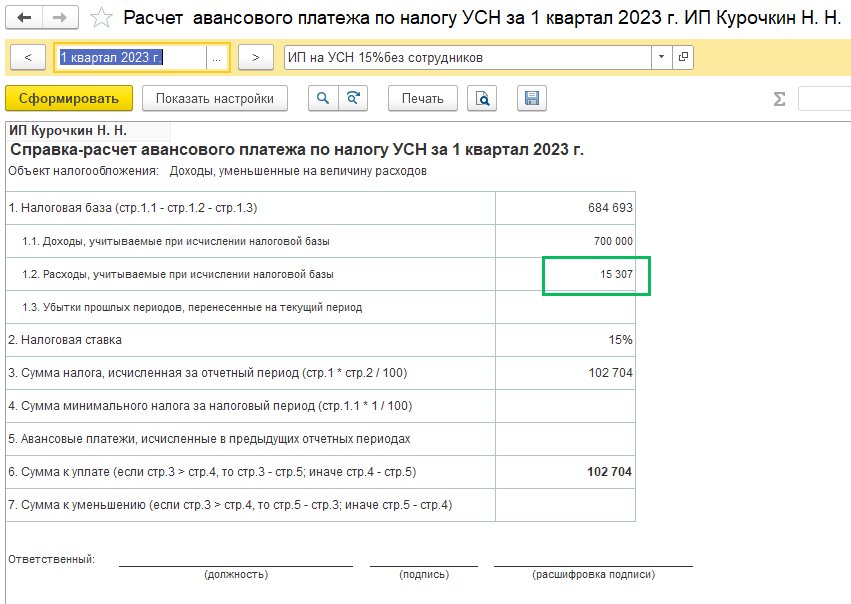
Task: Open organization in new window icon
Action: 683,58
